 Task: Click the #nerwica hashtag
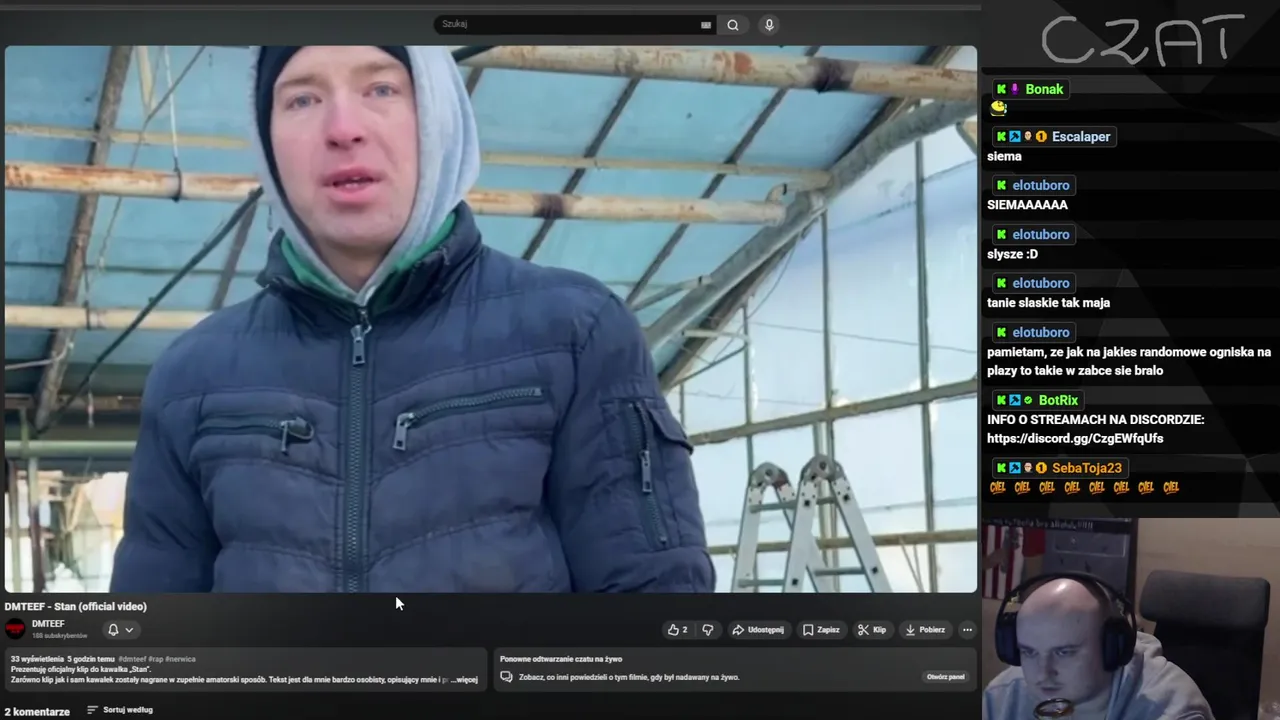181,659
